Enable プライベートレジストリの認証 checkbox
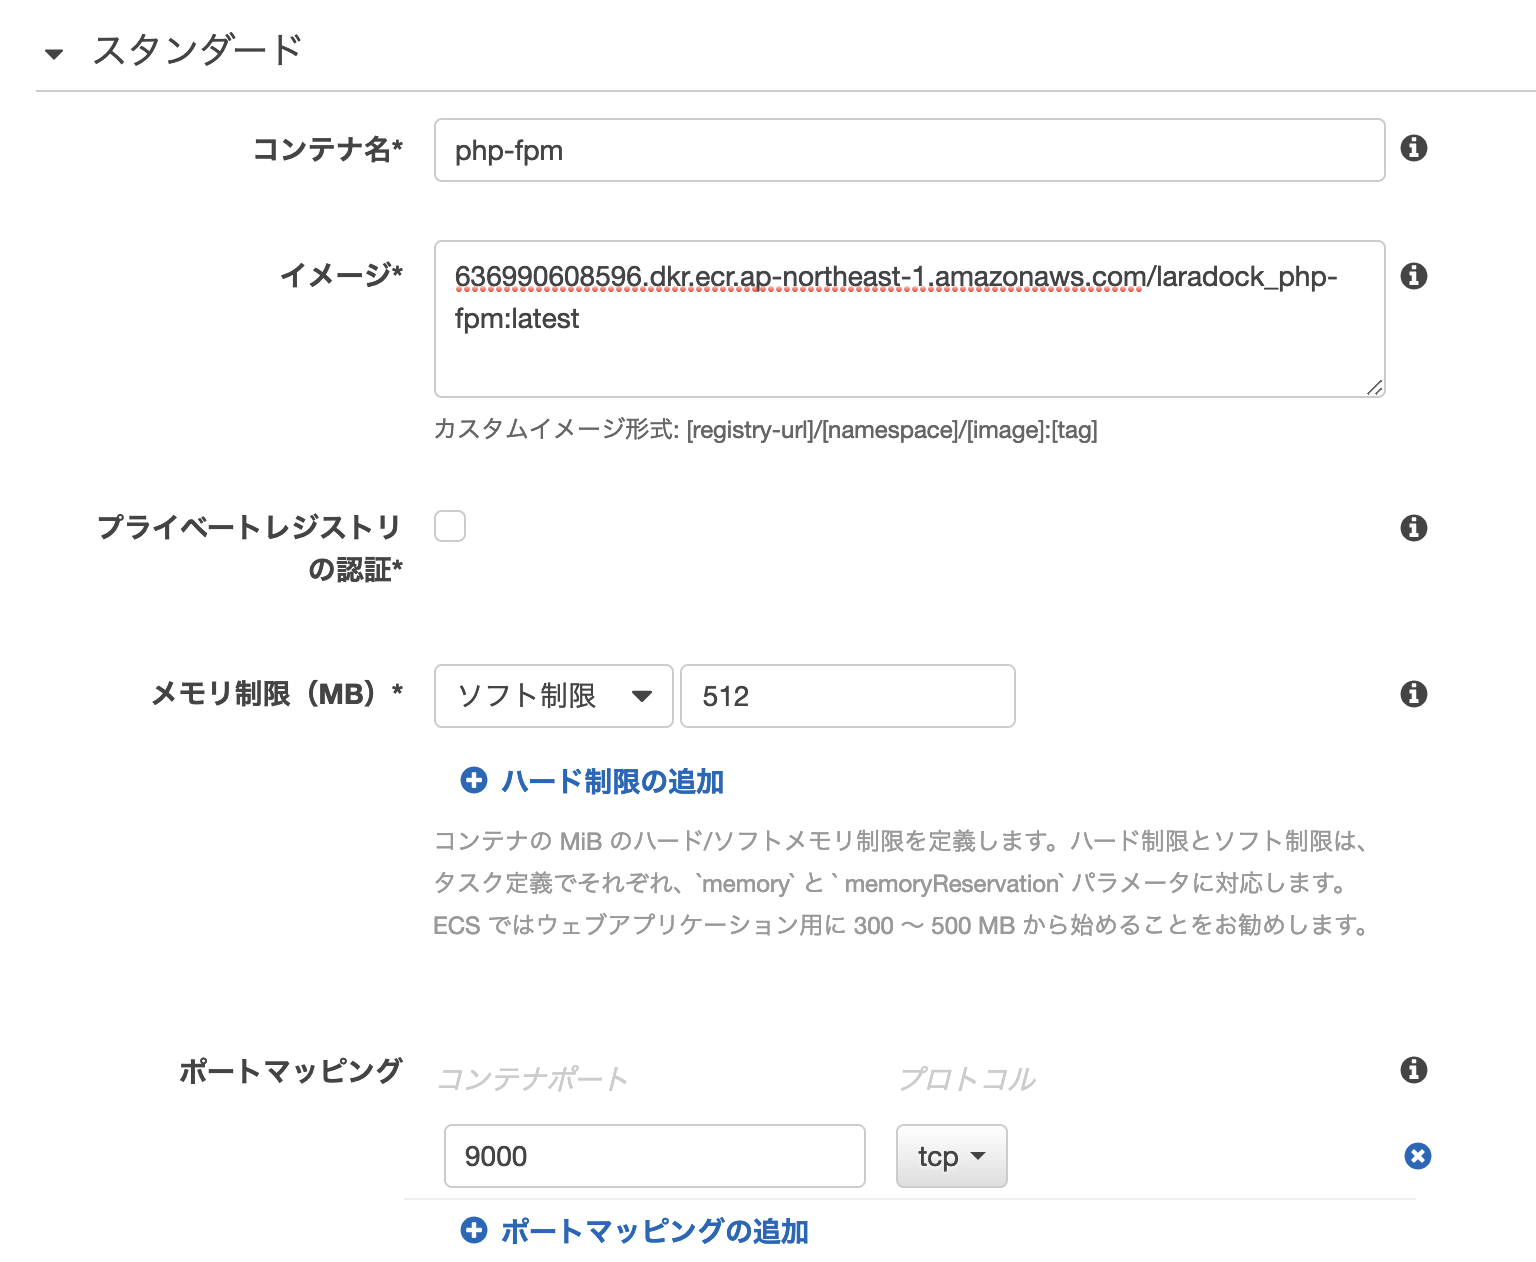Viewport: 1536px width, 1262px height. pos(450,526)
